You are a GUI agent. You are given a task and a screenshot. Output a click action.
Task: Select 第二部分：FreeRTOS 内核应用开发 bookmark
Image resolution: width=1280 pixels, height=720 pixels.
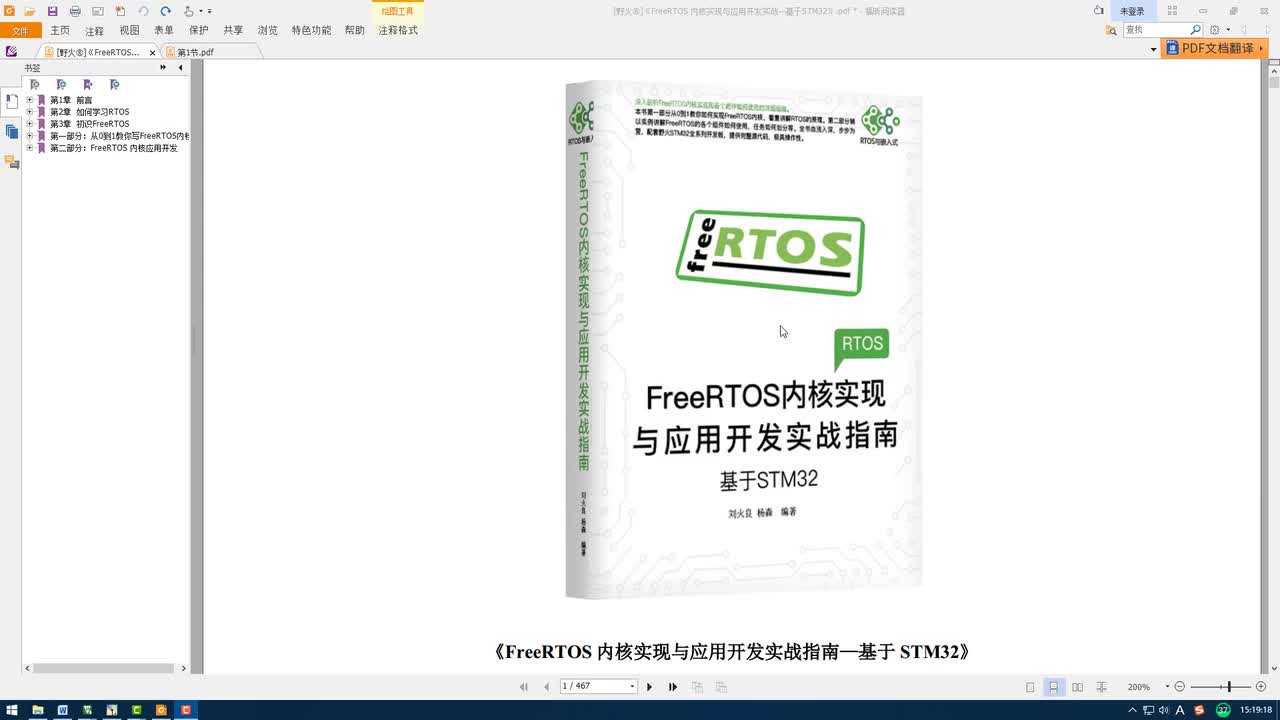click(x=114, y=148)
